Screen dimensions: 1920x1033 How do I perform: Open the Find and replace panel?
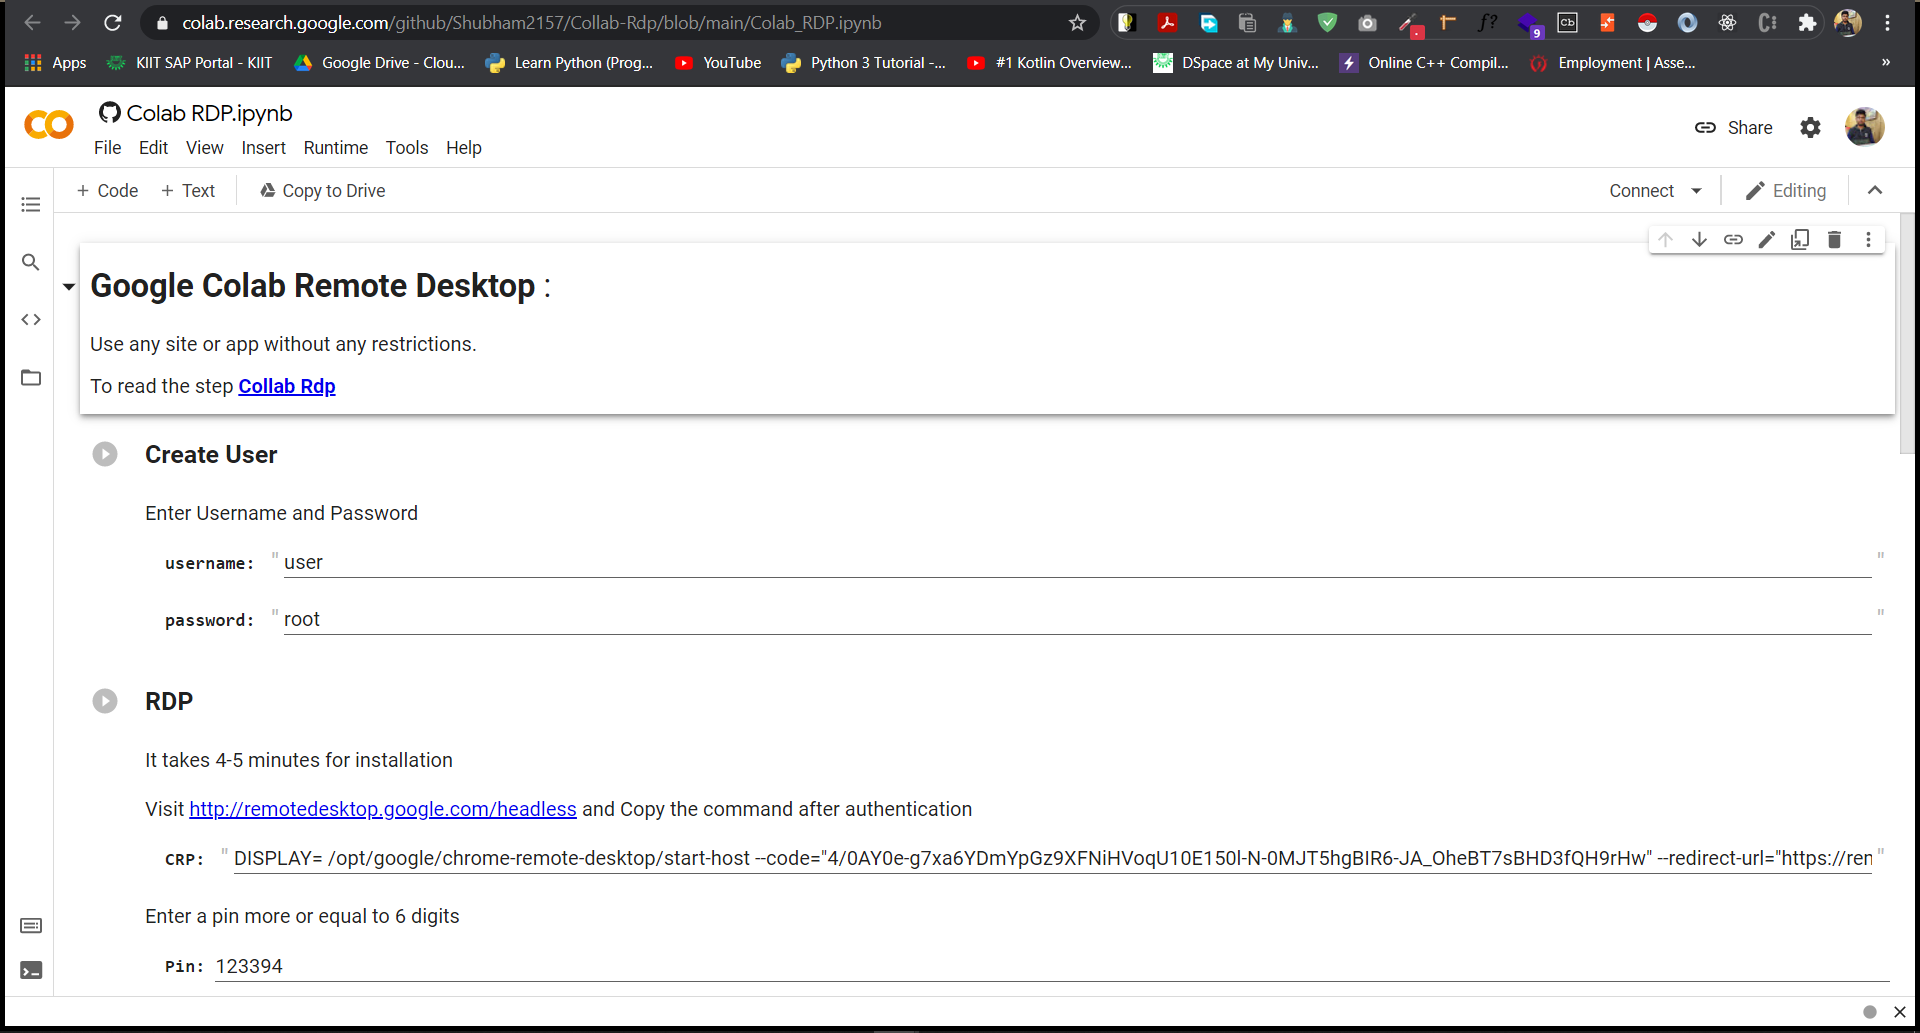pos(31,262)
